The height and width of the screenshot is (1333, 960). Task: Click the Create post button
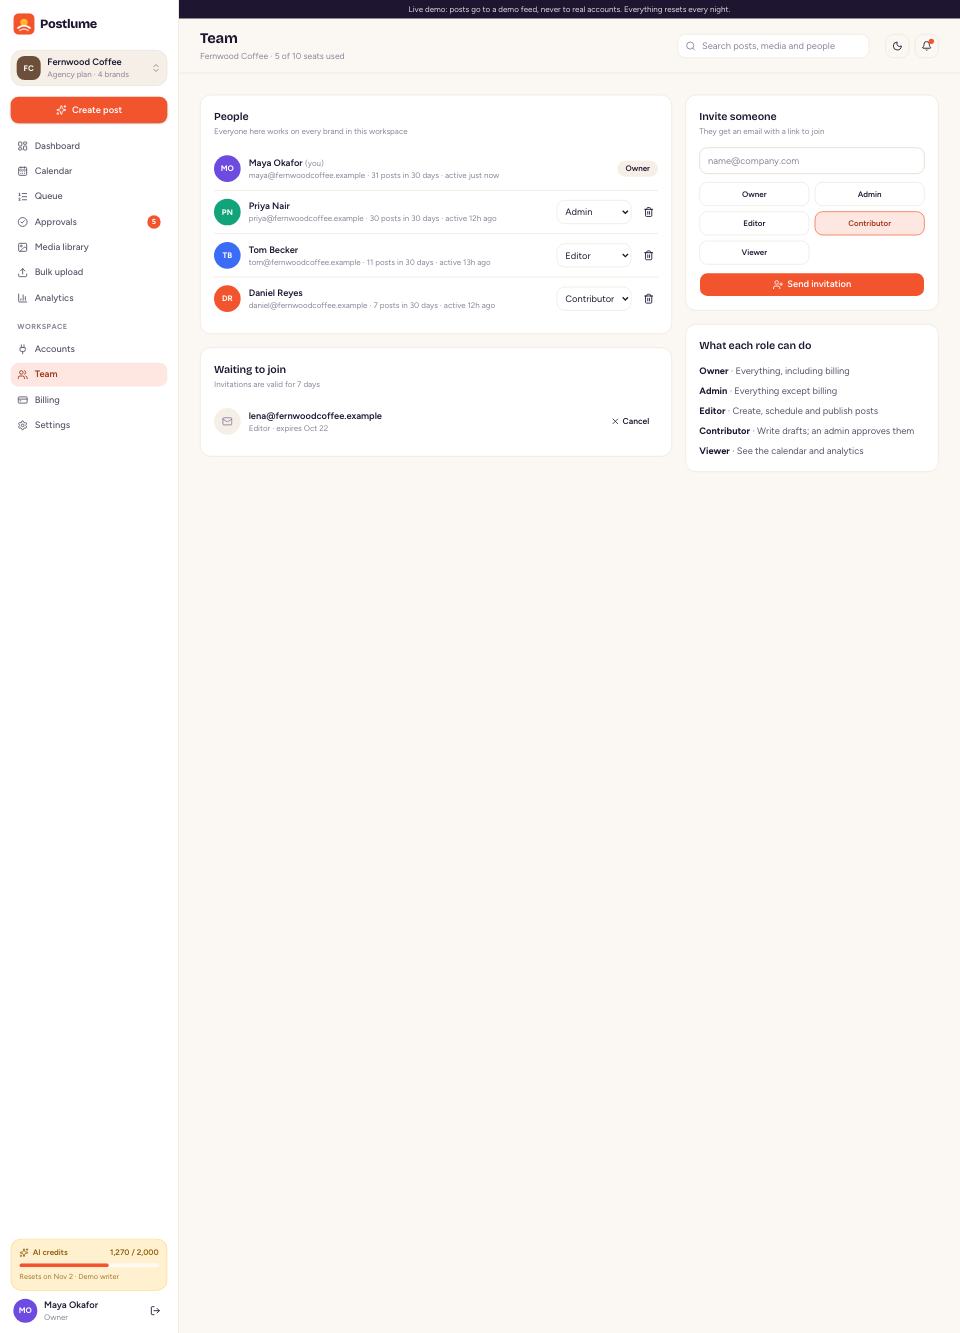(x=89, y=110)
